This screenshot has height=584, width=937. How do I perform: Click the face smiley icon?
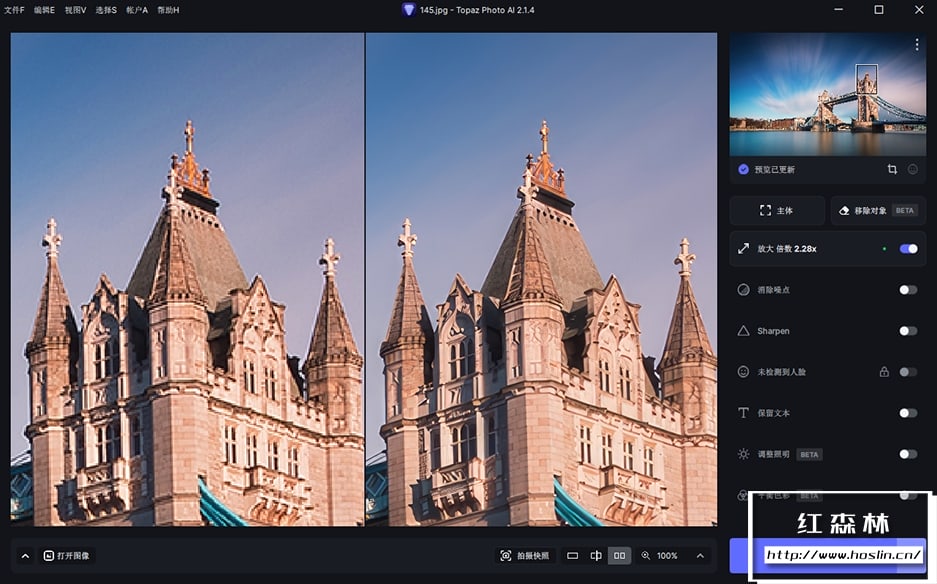743,372
